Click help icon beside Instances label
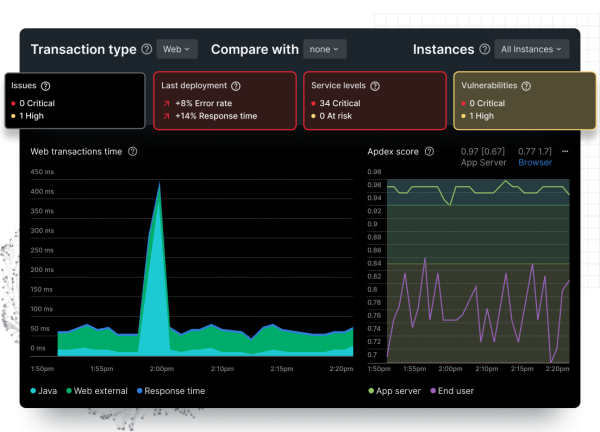This screenshot has width=600, height=432. [x=485, y=49]
